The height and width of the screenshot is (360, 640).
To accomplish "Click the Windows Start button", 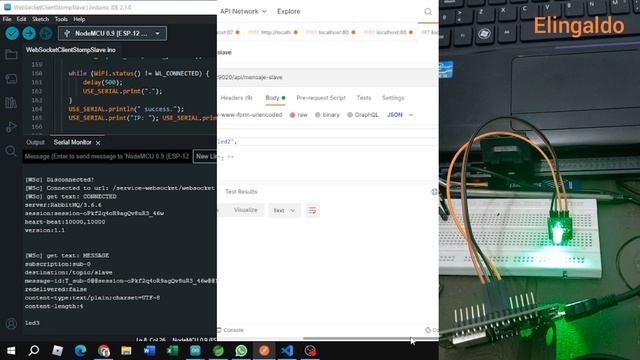I will coord(11,351).
